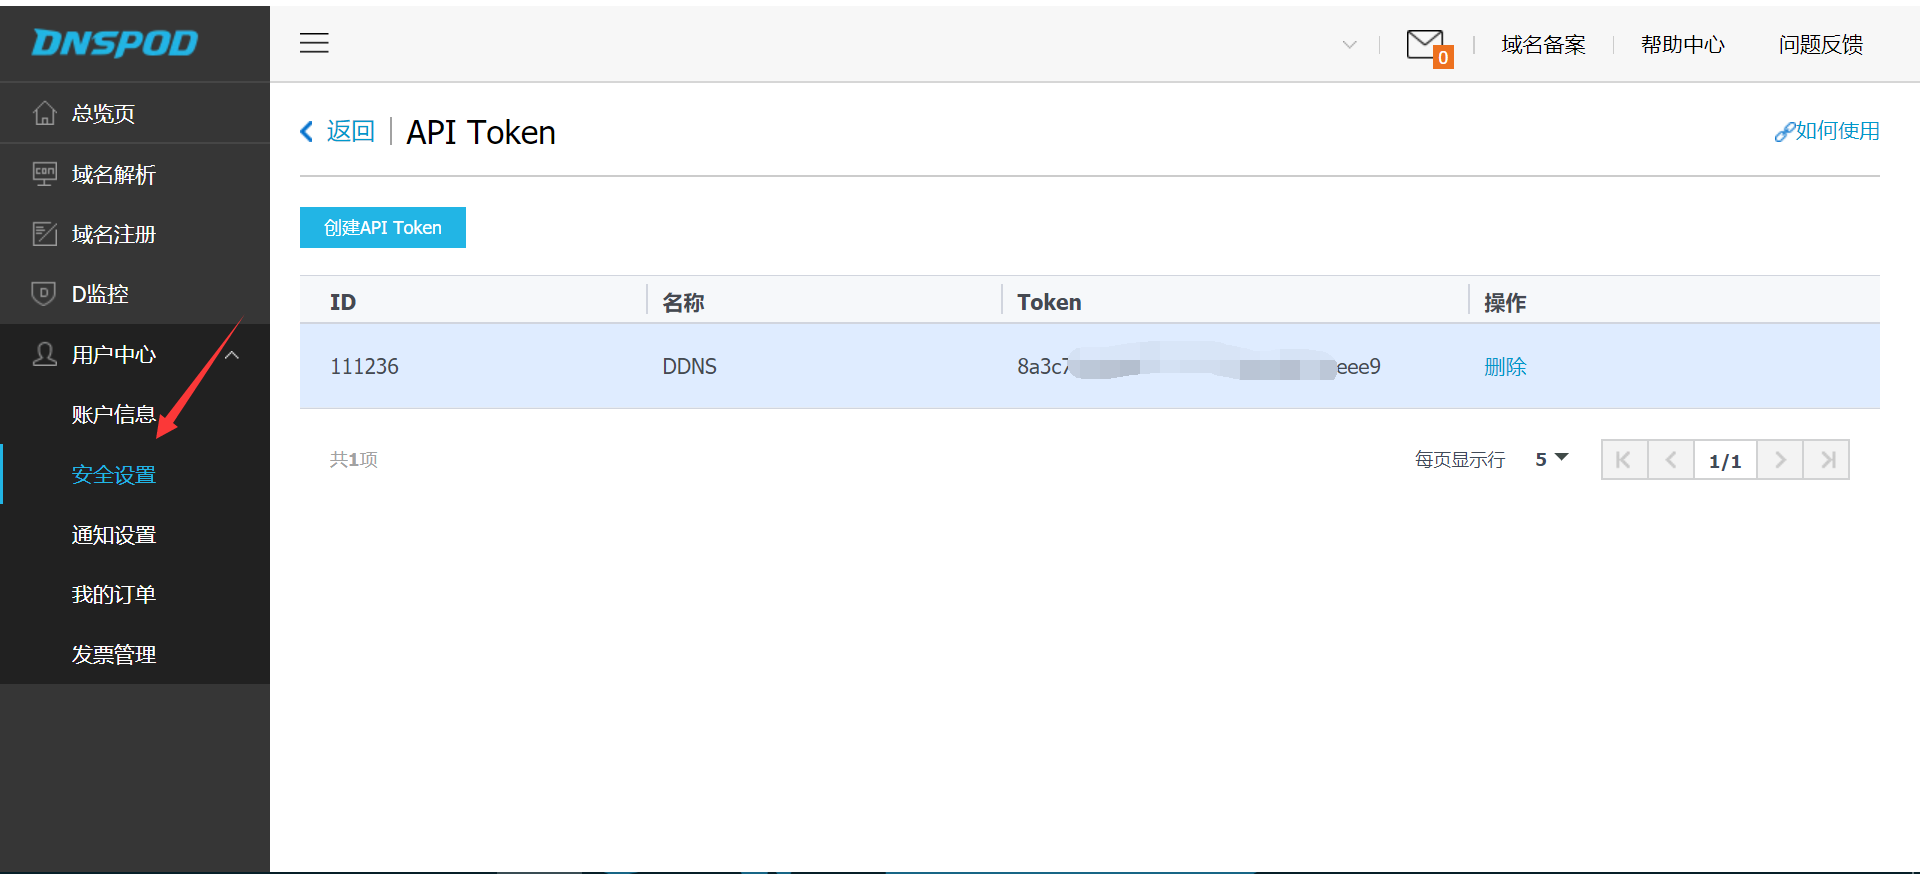This screenshot has width=1920, height=874.
Task: Go to previous page of table
Action: 1671,460
